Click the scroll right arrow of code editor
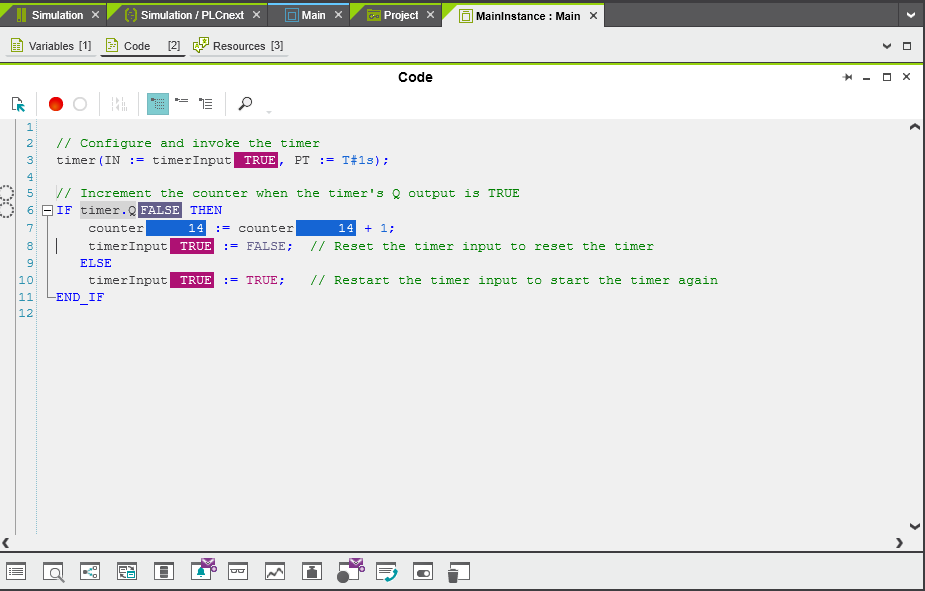Viewport: 925px width, 591px height. point(899,543)
